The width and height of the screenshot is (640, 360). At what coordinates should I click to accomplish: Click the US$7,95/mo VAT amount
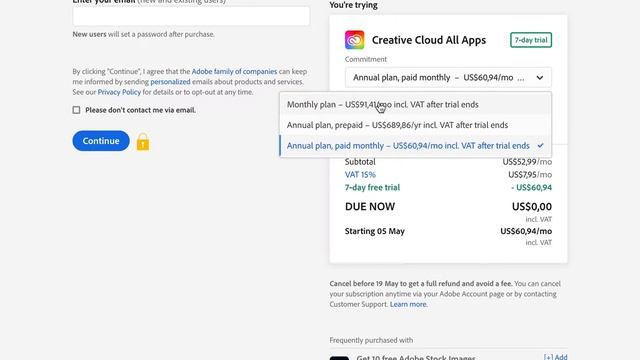point(530,175)
